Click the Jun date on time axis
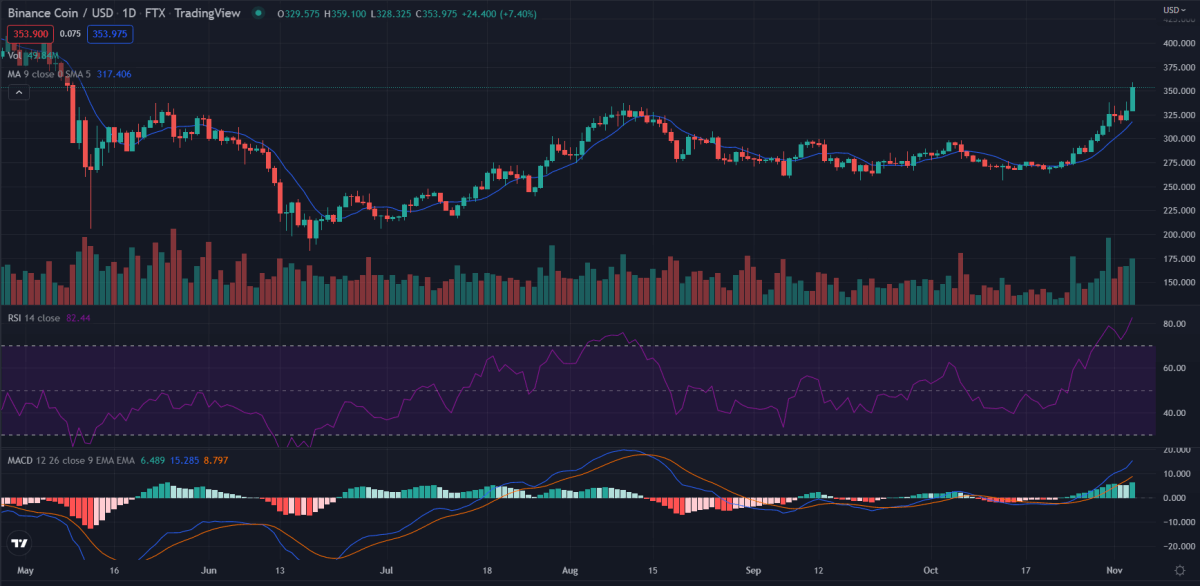Screen dimensions: 1200x586 (x=209, y=569)
